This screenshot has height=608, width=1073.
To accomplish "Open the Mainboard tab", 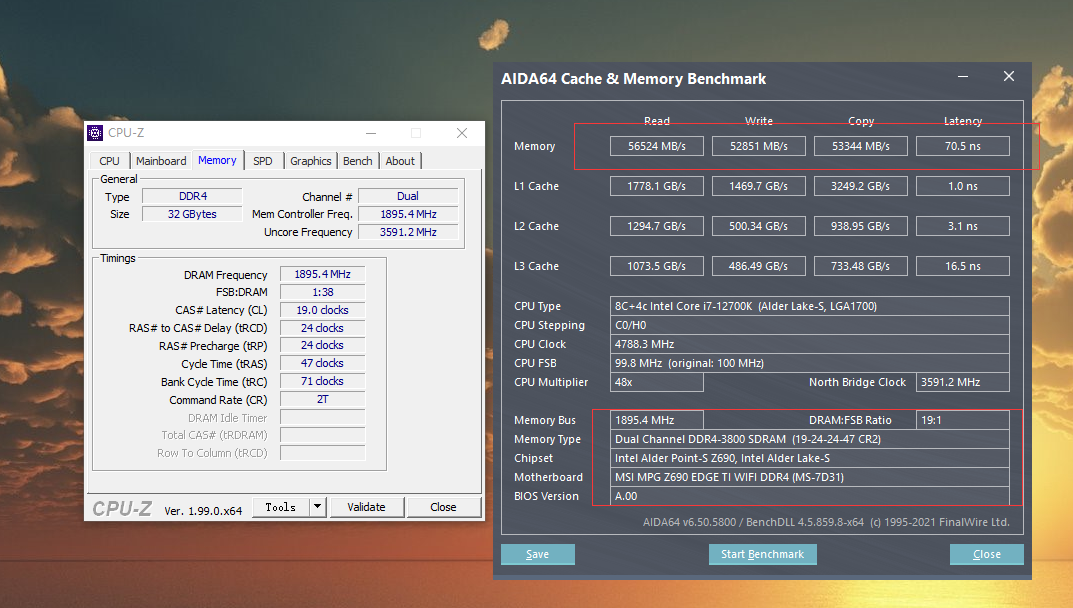I will pos(161,161).
